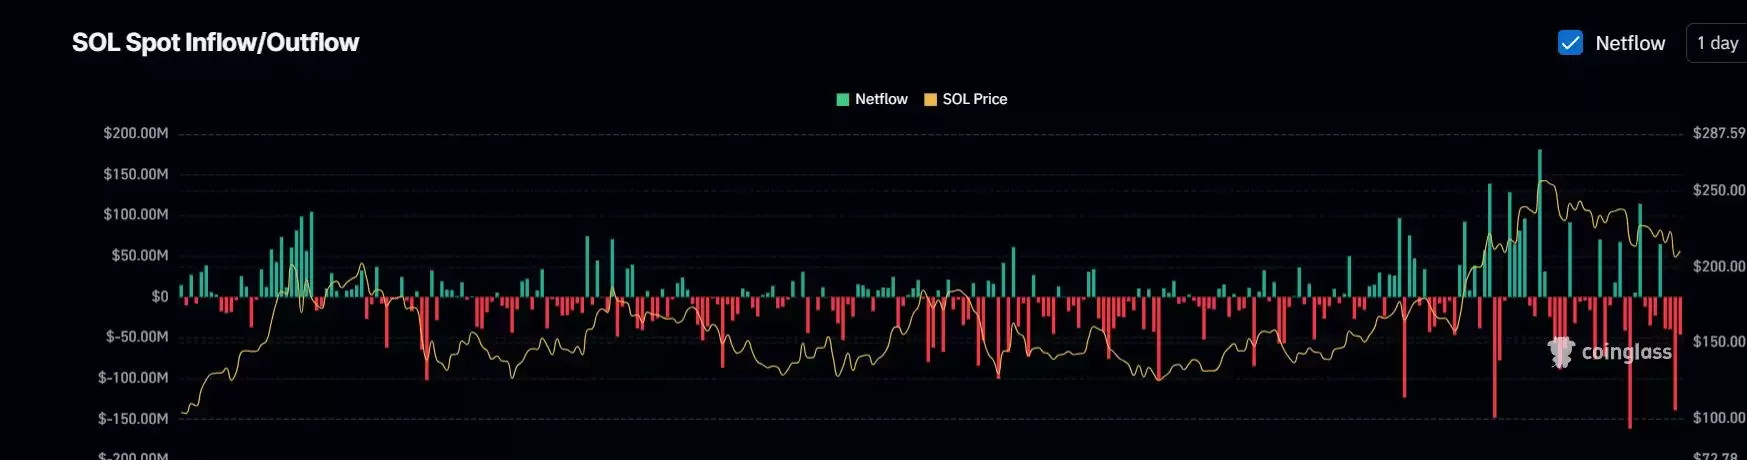Click the $0 baseline axis label
Screen dimensions: 1747x460
tap(160, 296)
